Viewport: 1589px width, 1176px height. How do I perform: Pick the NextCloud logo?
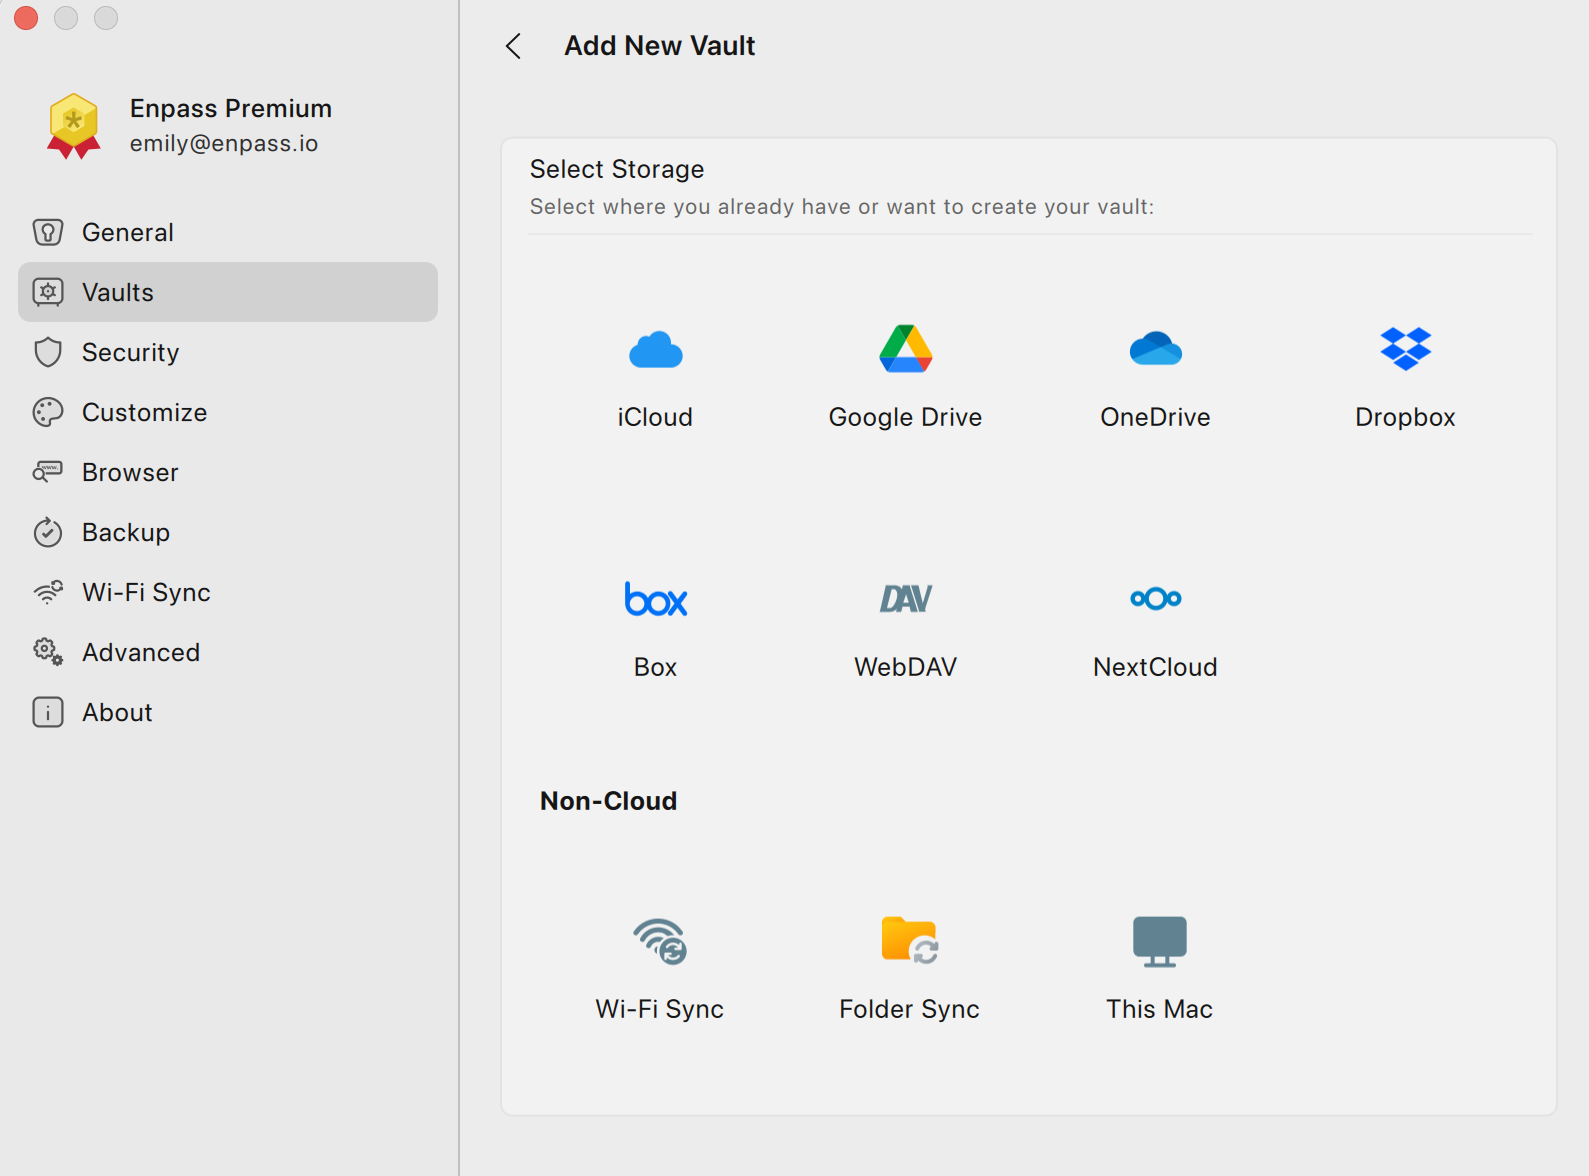click(1156, 599)
